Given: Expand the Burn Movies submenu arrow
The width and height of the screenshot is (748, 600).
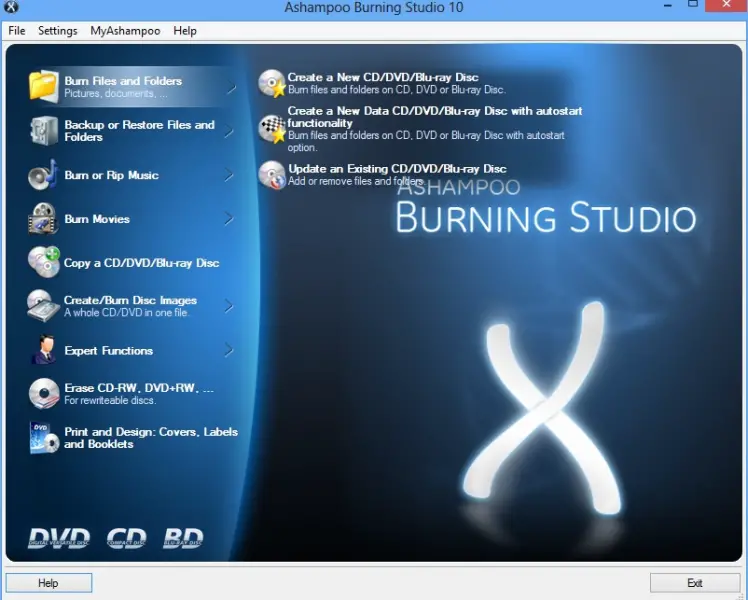Looking at the screenshot, I should [229, 219].
